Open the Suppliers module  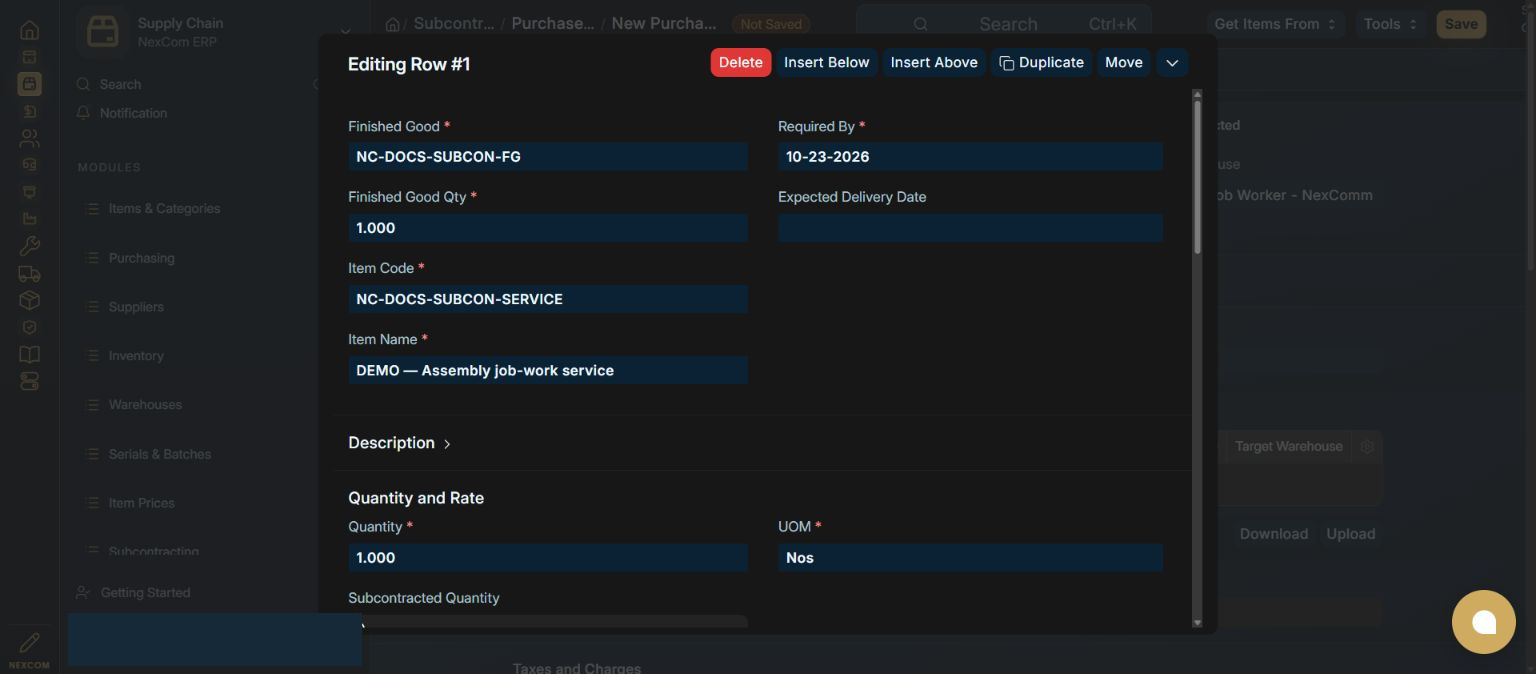coord(136,307)
